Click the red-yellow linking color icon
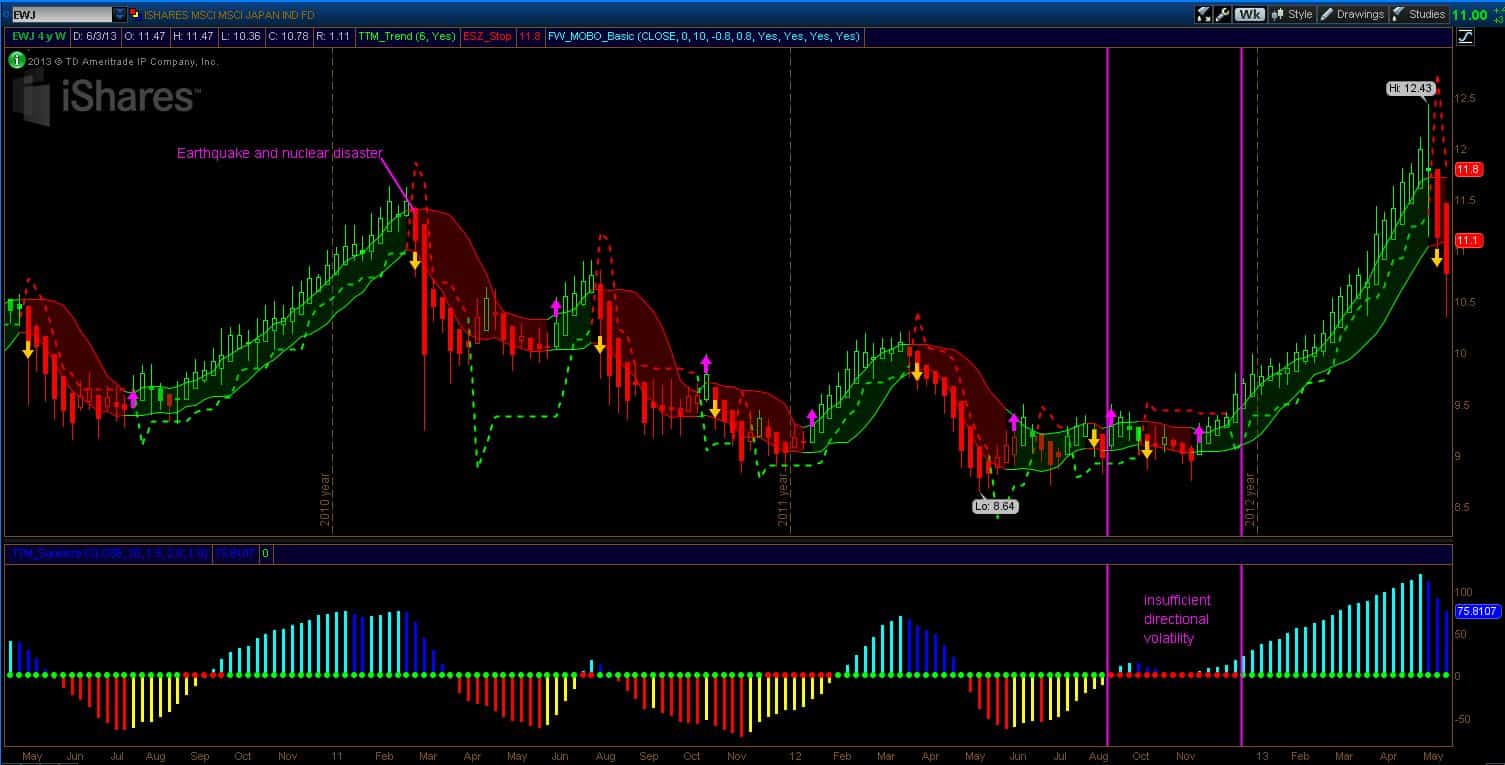 pos(135,14)
